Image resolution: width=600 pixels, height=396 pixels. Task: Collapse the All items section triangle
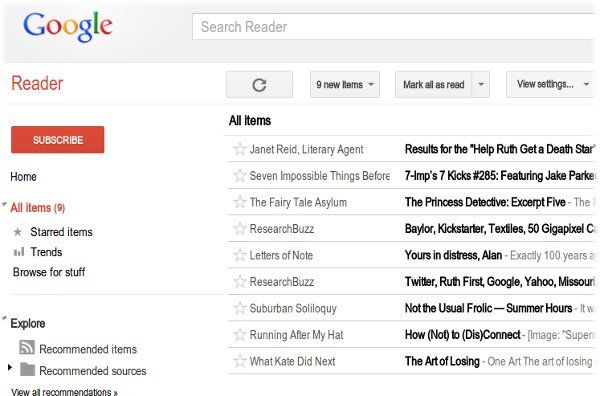click(4, 205)
